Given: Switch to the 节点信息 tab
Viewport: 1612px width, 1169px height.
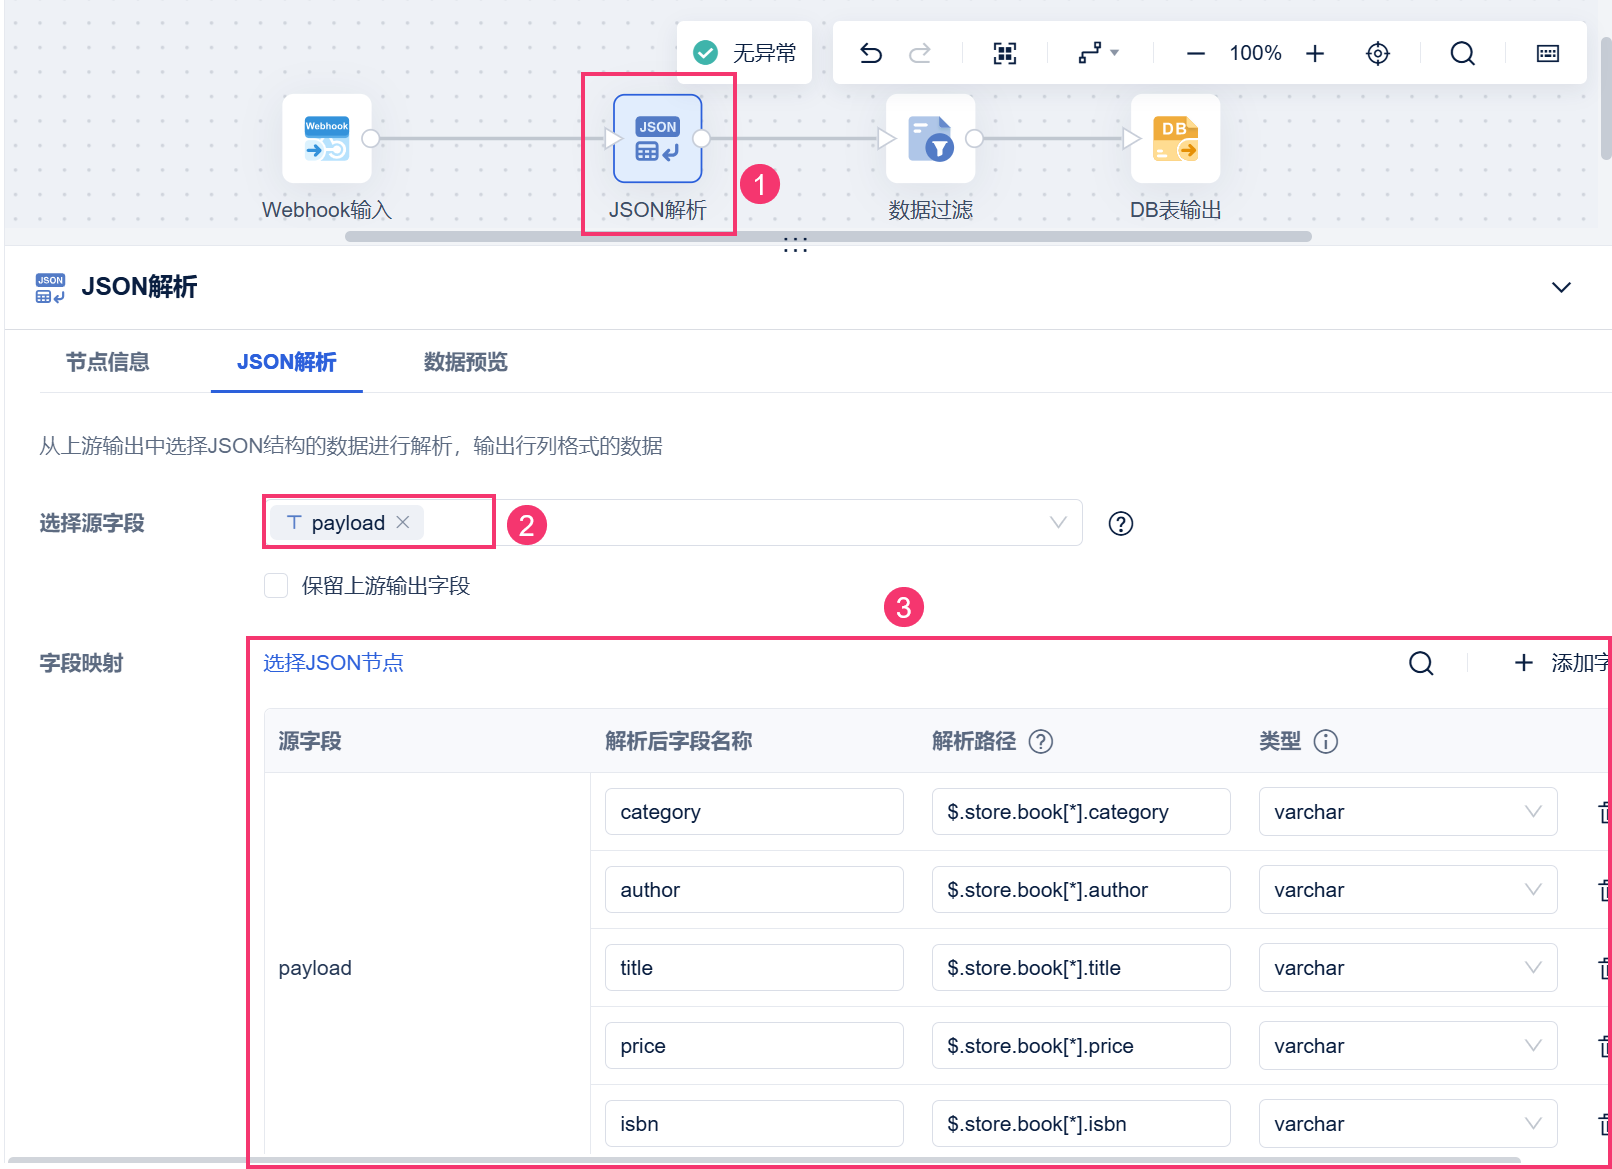Looking at the screenshot, I should tap(108, 362).
